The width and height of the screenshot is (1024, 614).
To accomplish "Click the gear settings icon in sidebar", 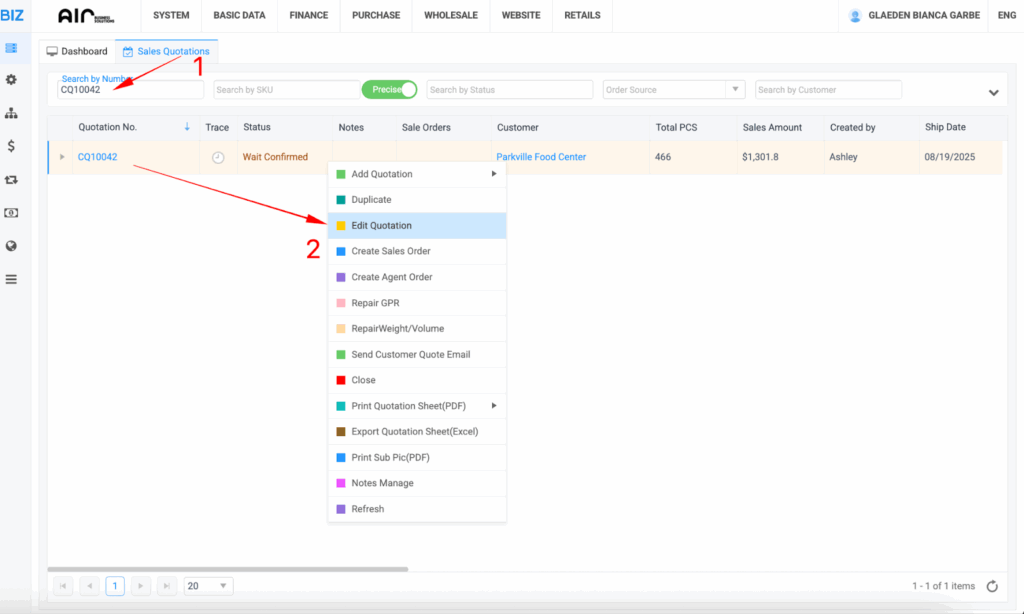I will pos(11,80).
